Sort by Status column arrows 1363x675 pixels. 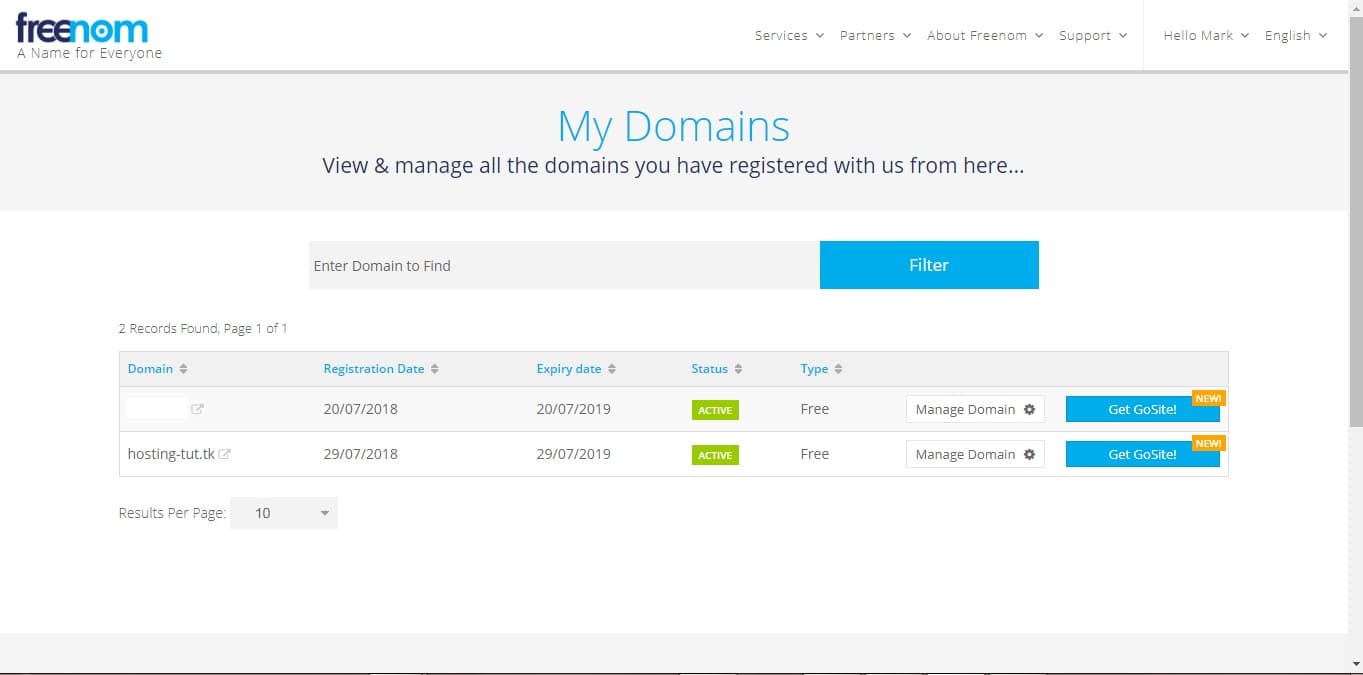point(738,369)
